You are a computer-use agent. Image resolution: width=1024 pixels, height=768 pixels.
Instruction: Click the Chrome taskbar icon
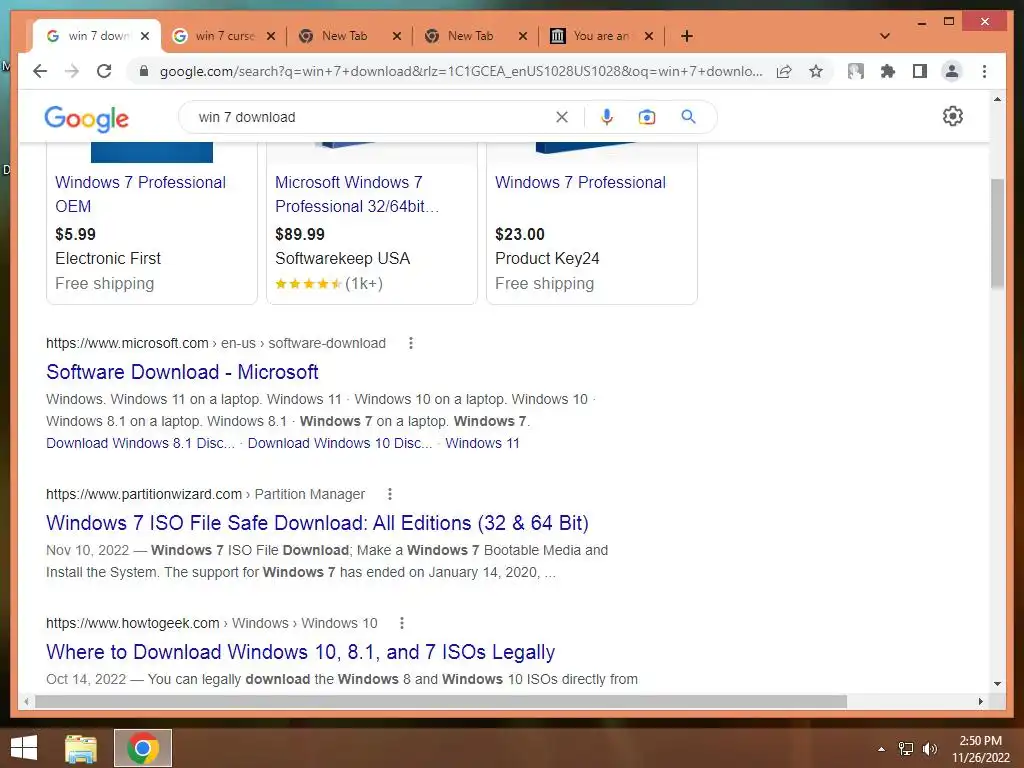143,748
